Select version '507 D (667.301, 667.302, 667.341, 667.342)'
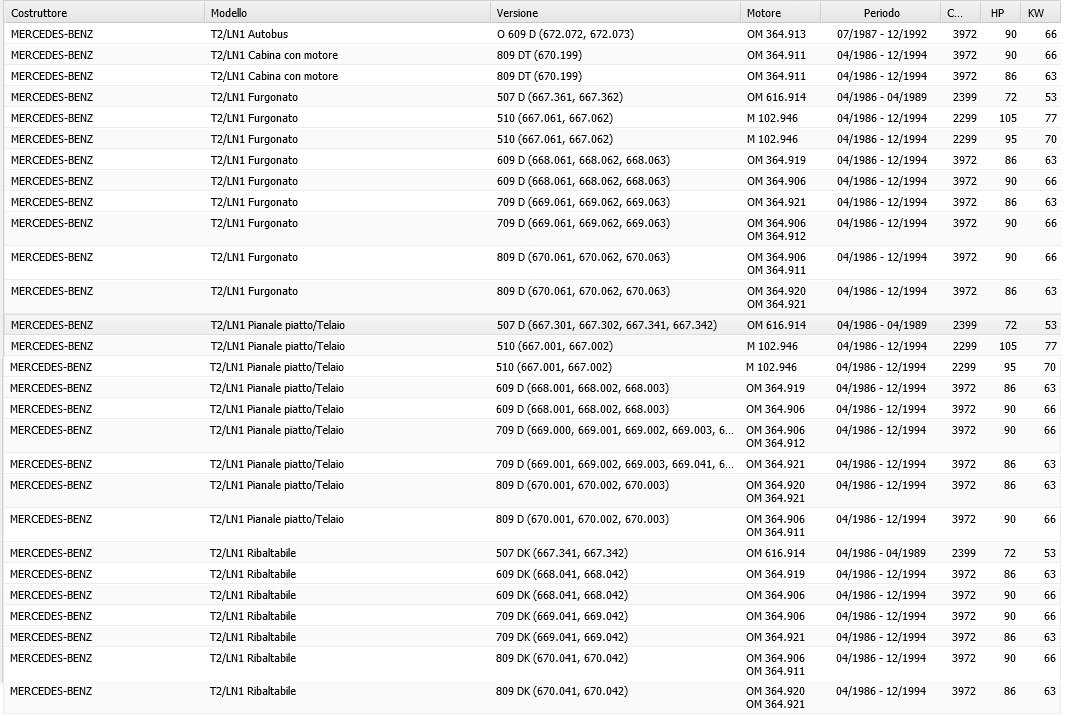This screenshot has width=1065, height=716. [607, 325]
